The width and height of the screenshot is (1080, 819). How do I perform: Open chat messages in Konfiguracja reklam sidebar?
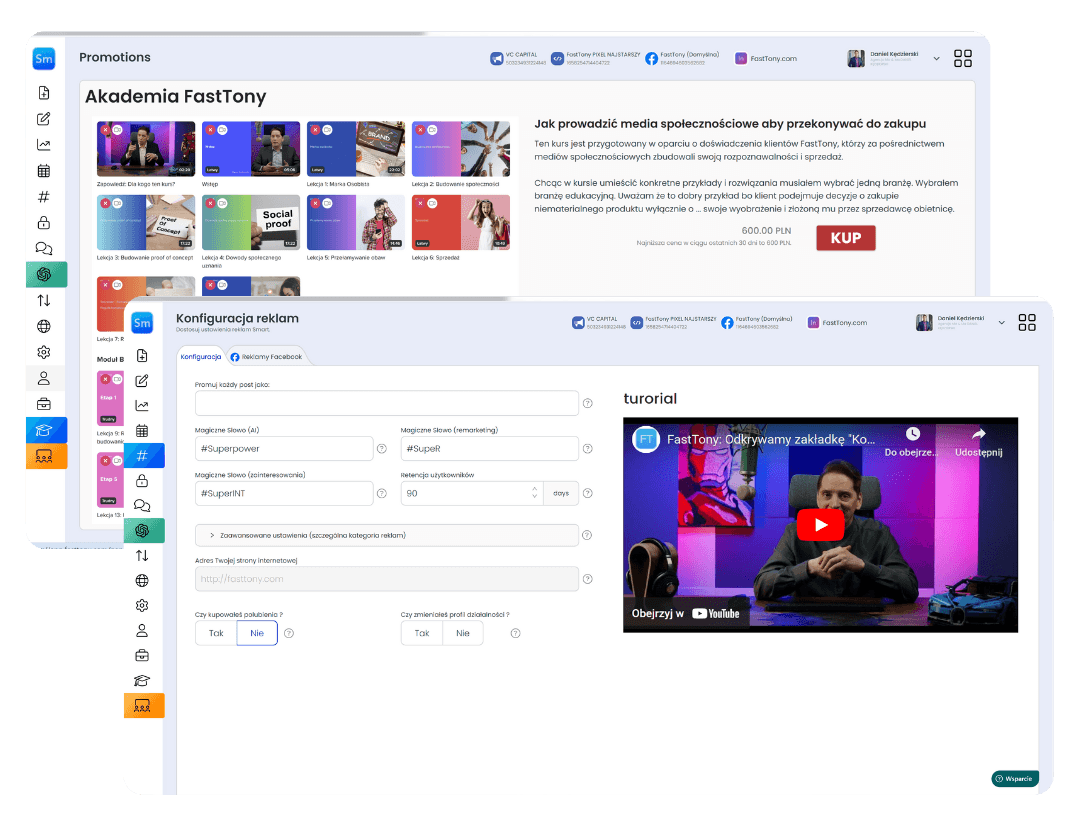click(x=142, y=506)
